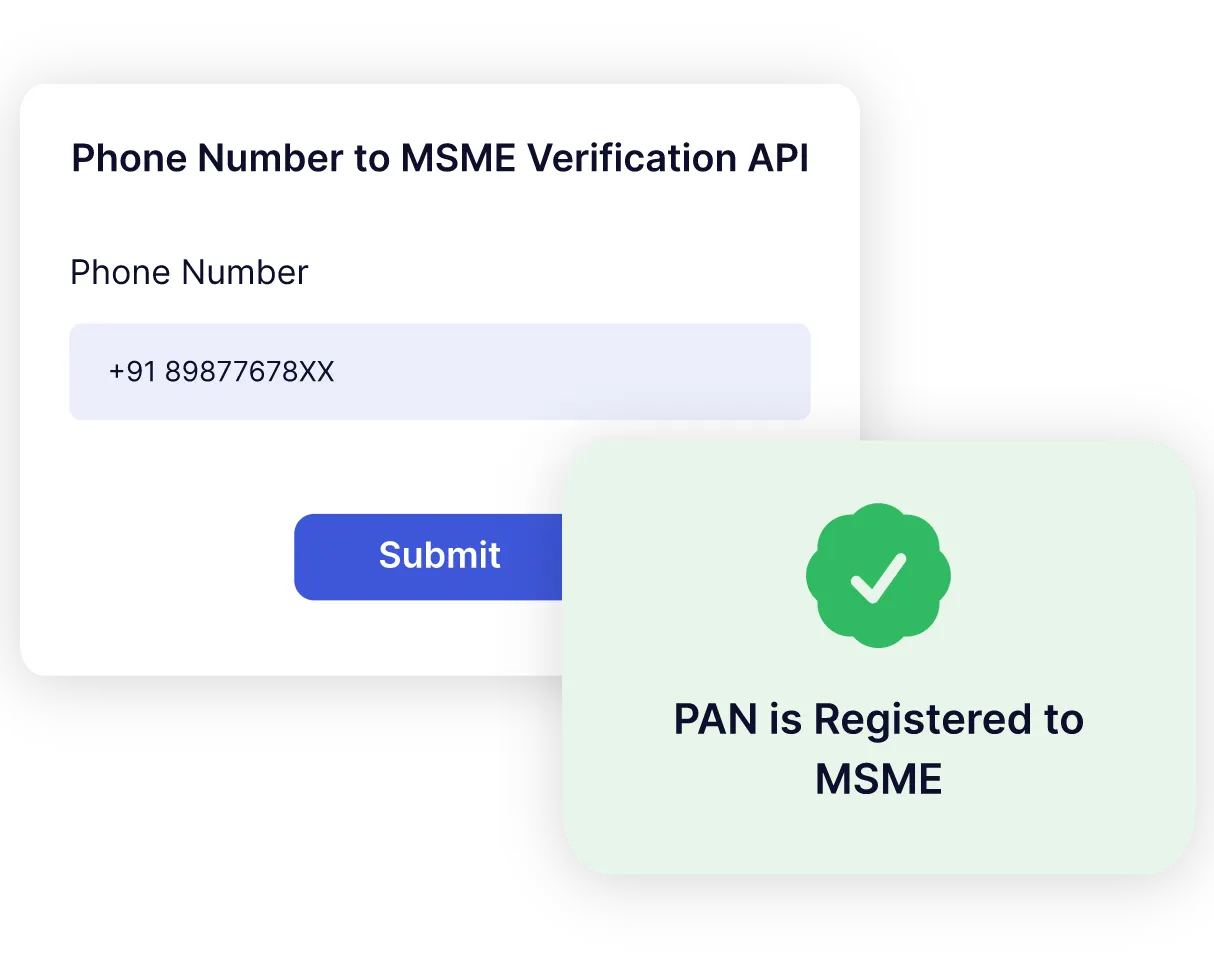Click the white checkmark inside the badge
The width and height of the screenshot is (1214, 971).
point(878,577)
